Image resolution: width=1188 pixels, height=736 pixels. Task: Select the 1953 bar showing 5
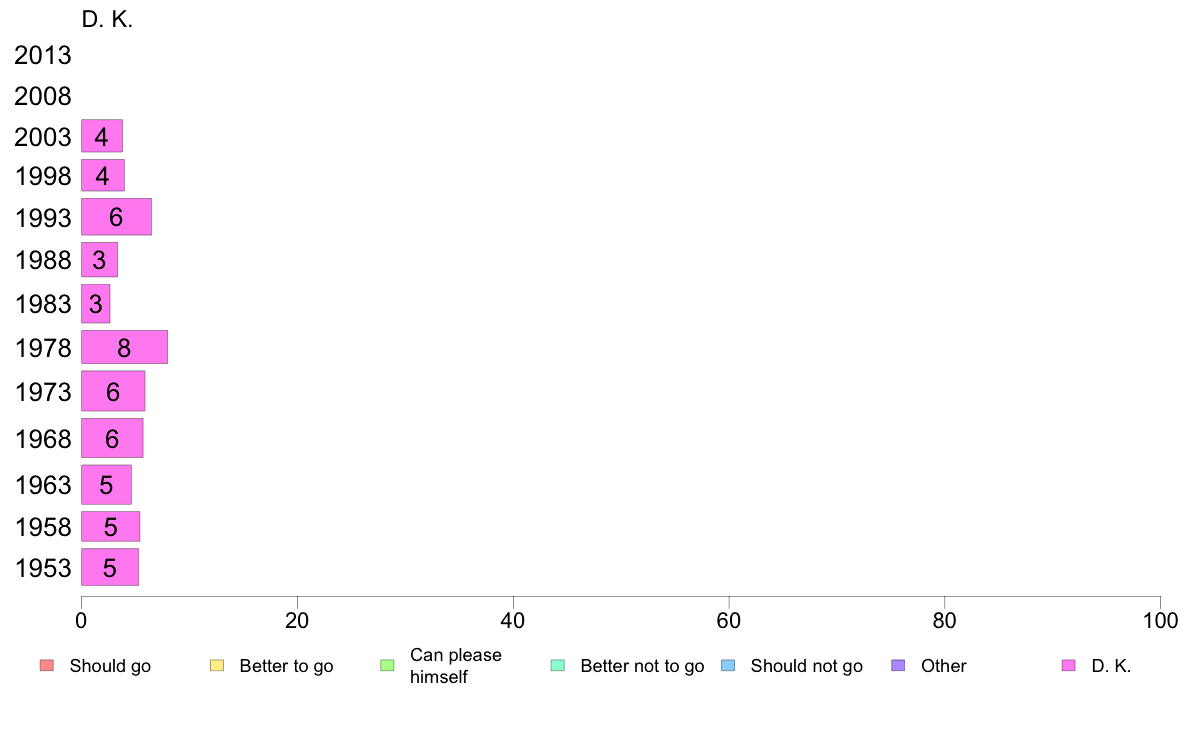tap(110, 567)
